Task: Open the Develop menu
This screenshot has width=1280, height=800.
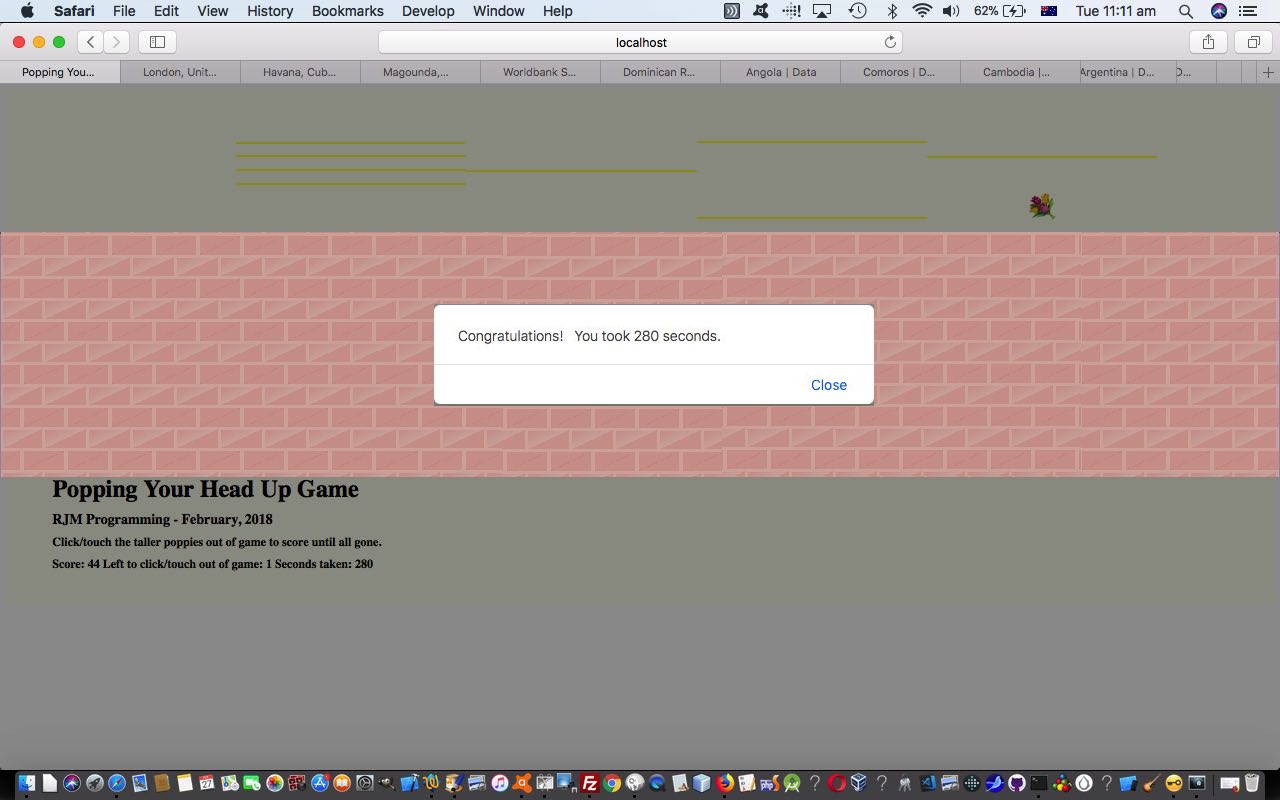Action: tap(428, 11)
